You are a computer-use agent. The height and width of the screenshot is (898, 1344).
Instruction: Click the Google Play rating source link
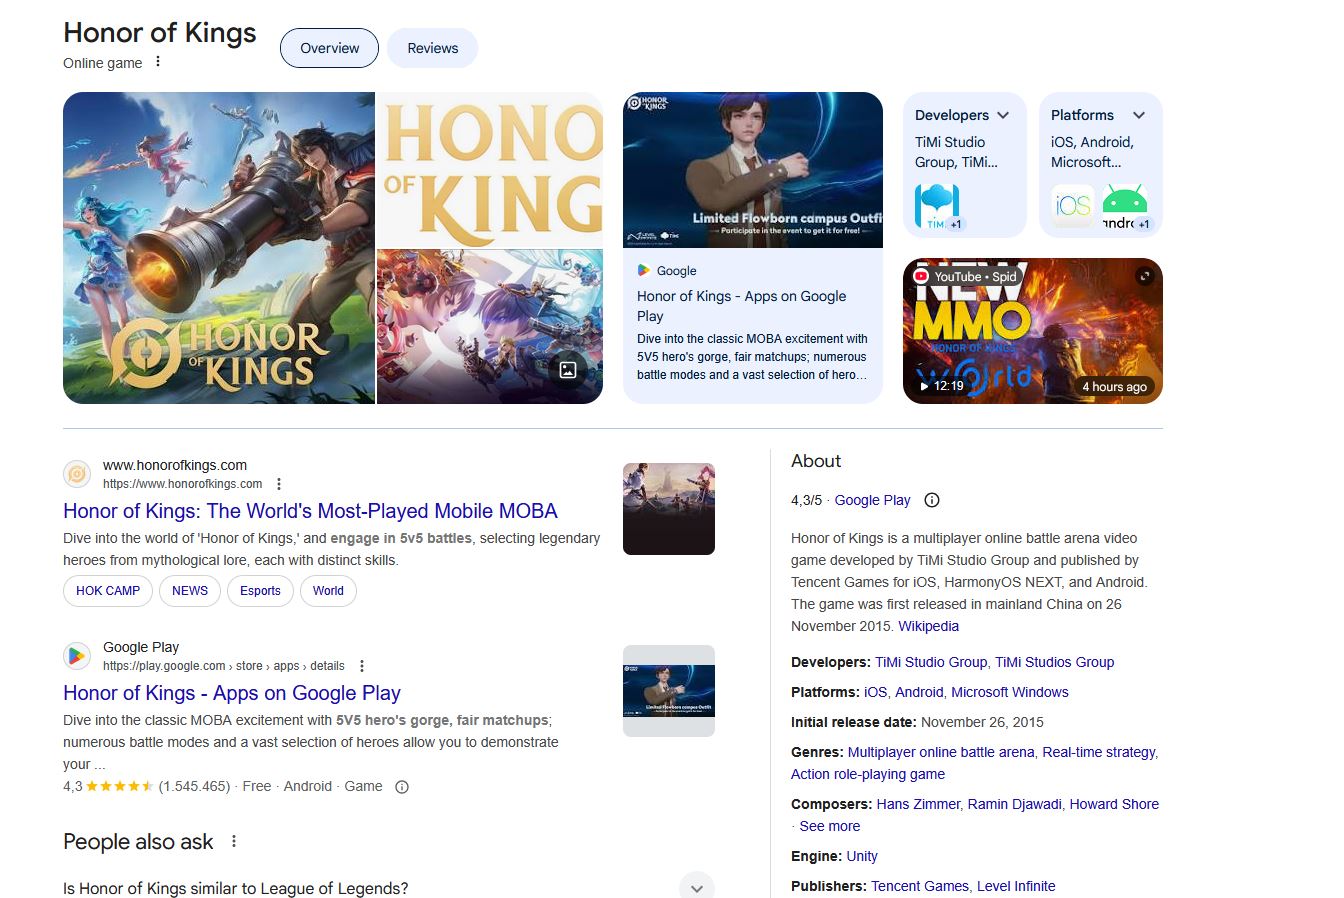coord(872,500)
